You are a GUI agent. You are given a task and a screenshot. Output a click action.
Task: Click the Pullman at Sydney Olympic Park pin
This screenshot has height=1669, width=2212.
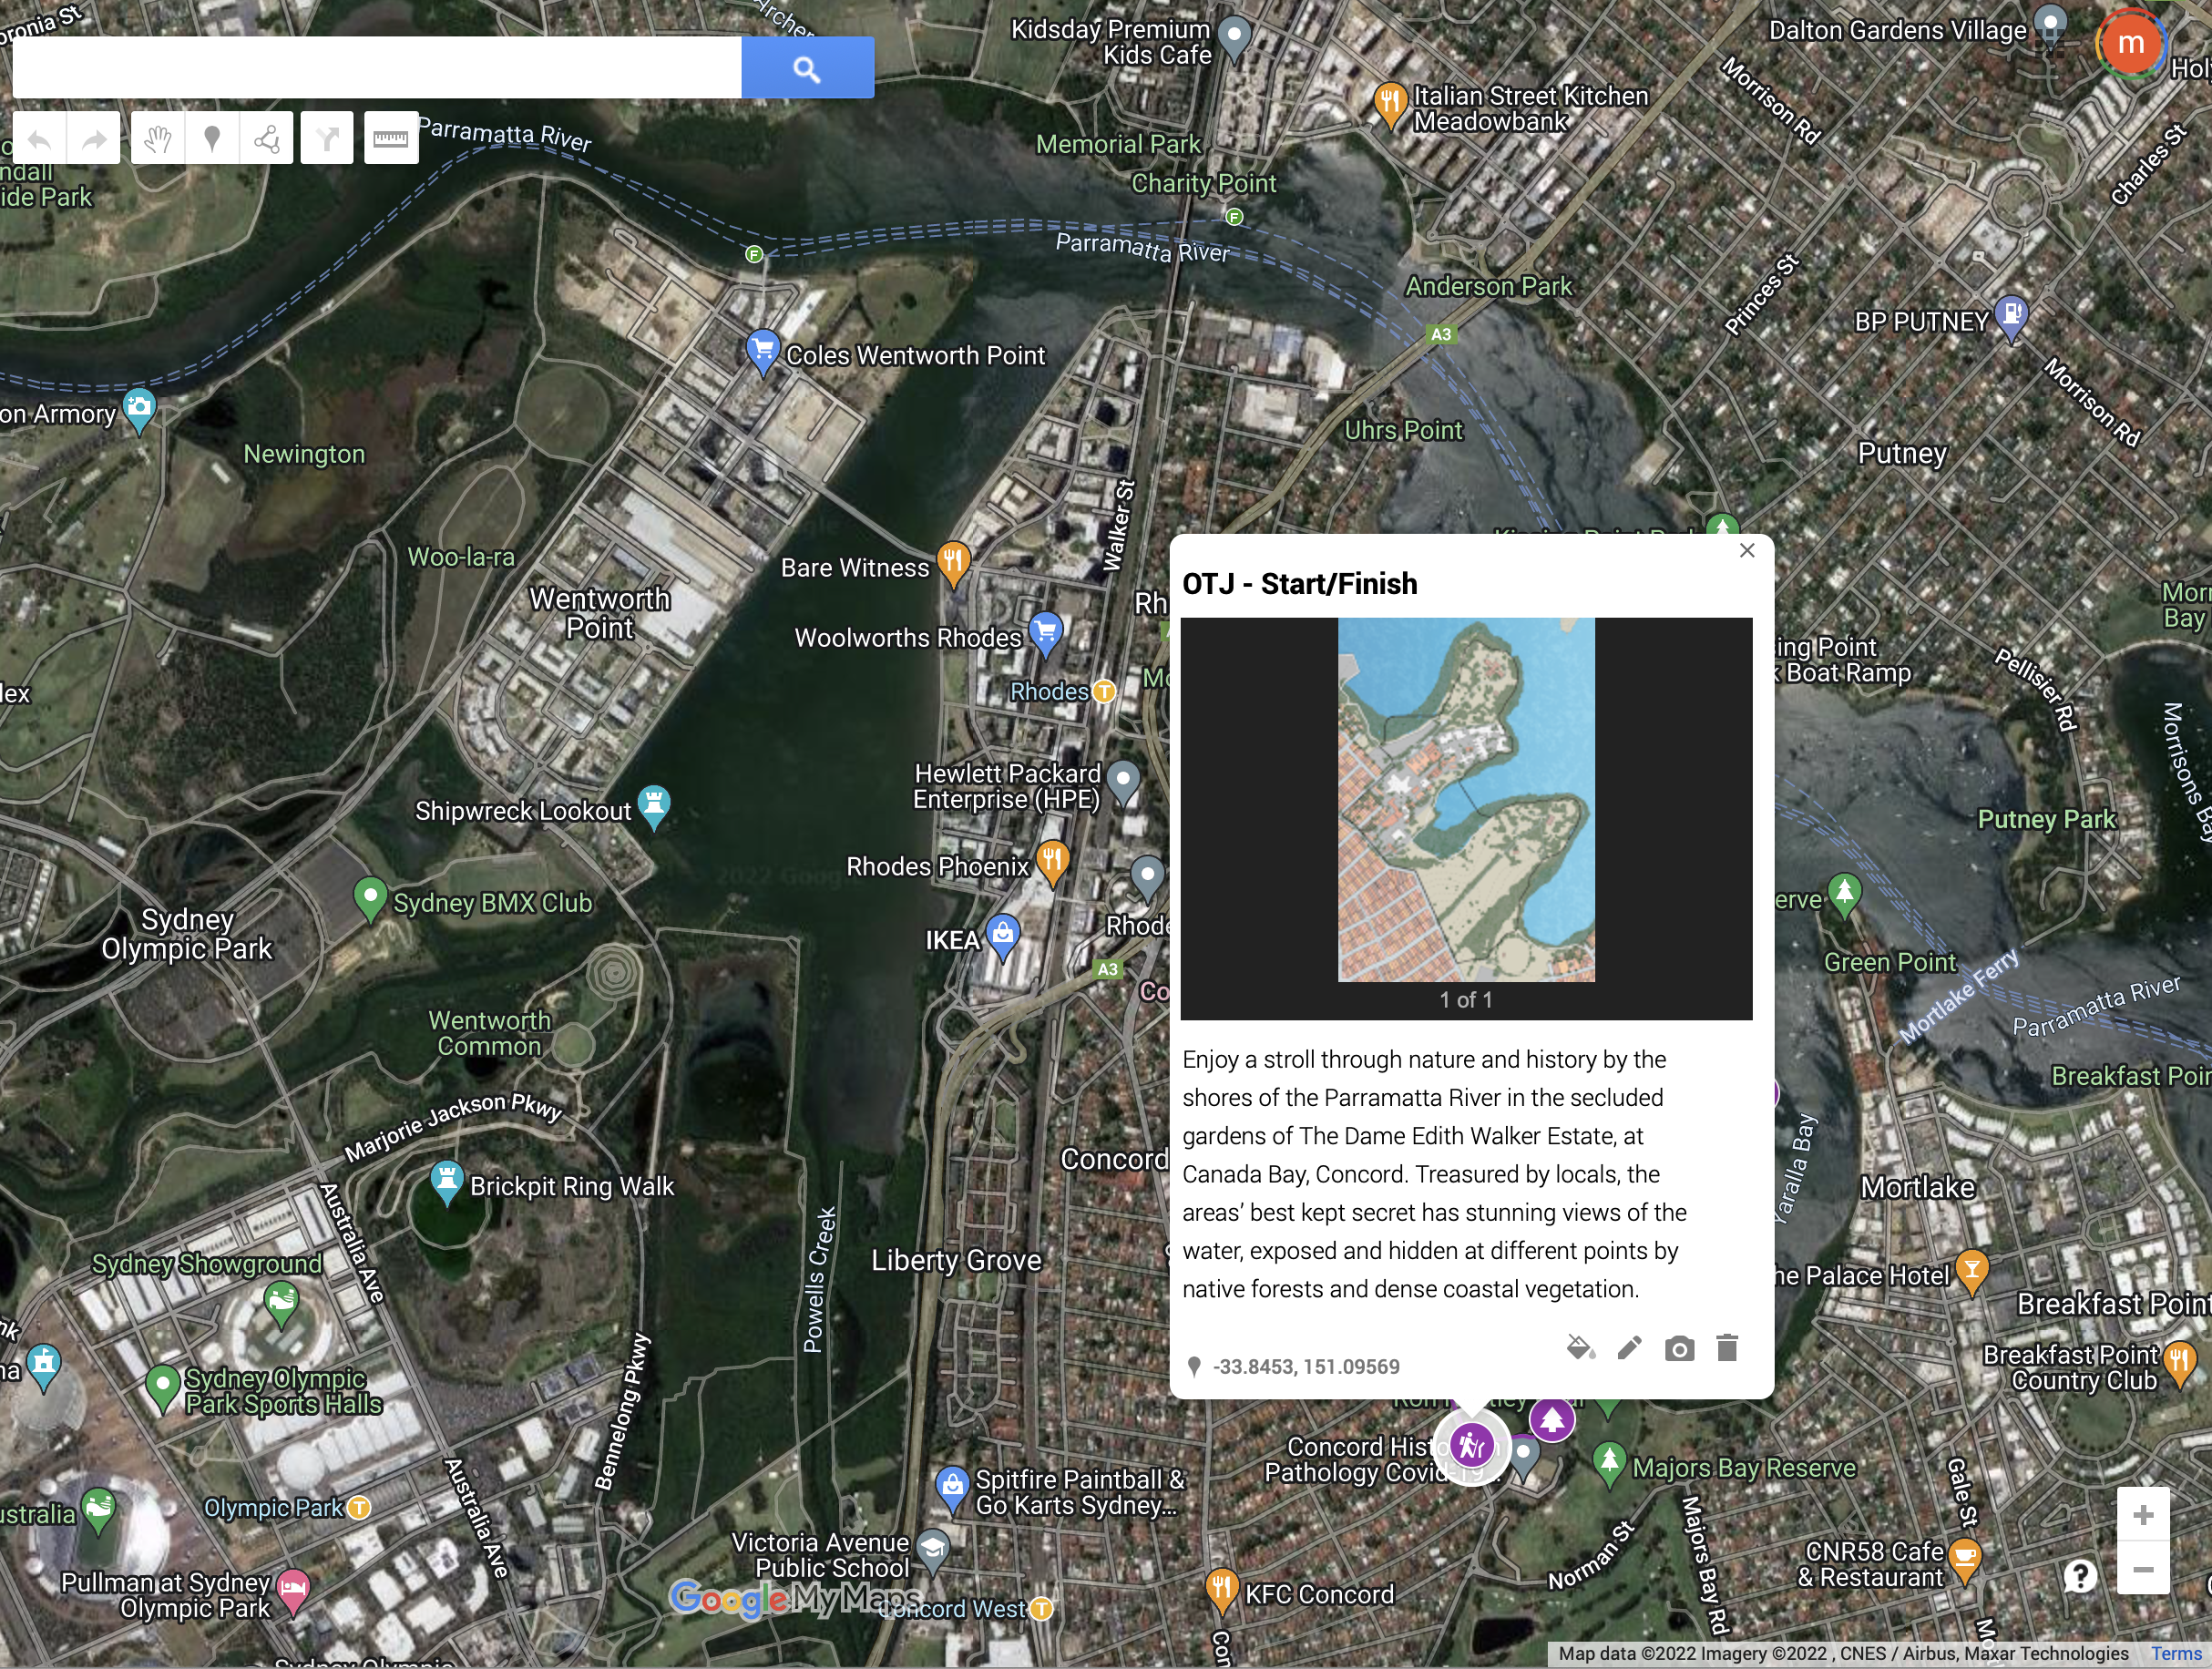coord(293,1591)
